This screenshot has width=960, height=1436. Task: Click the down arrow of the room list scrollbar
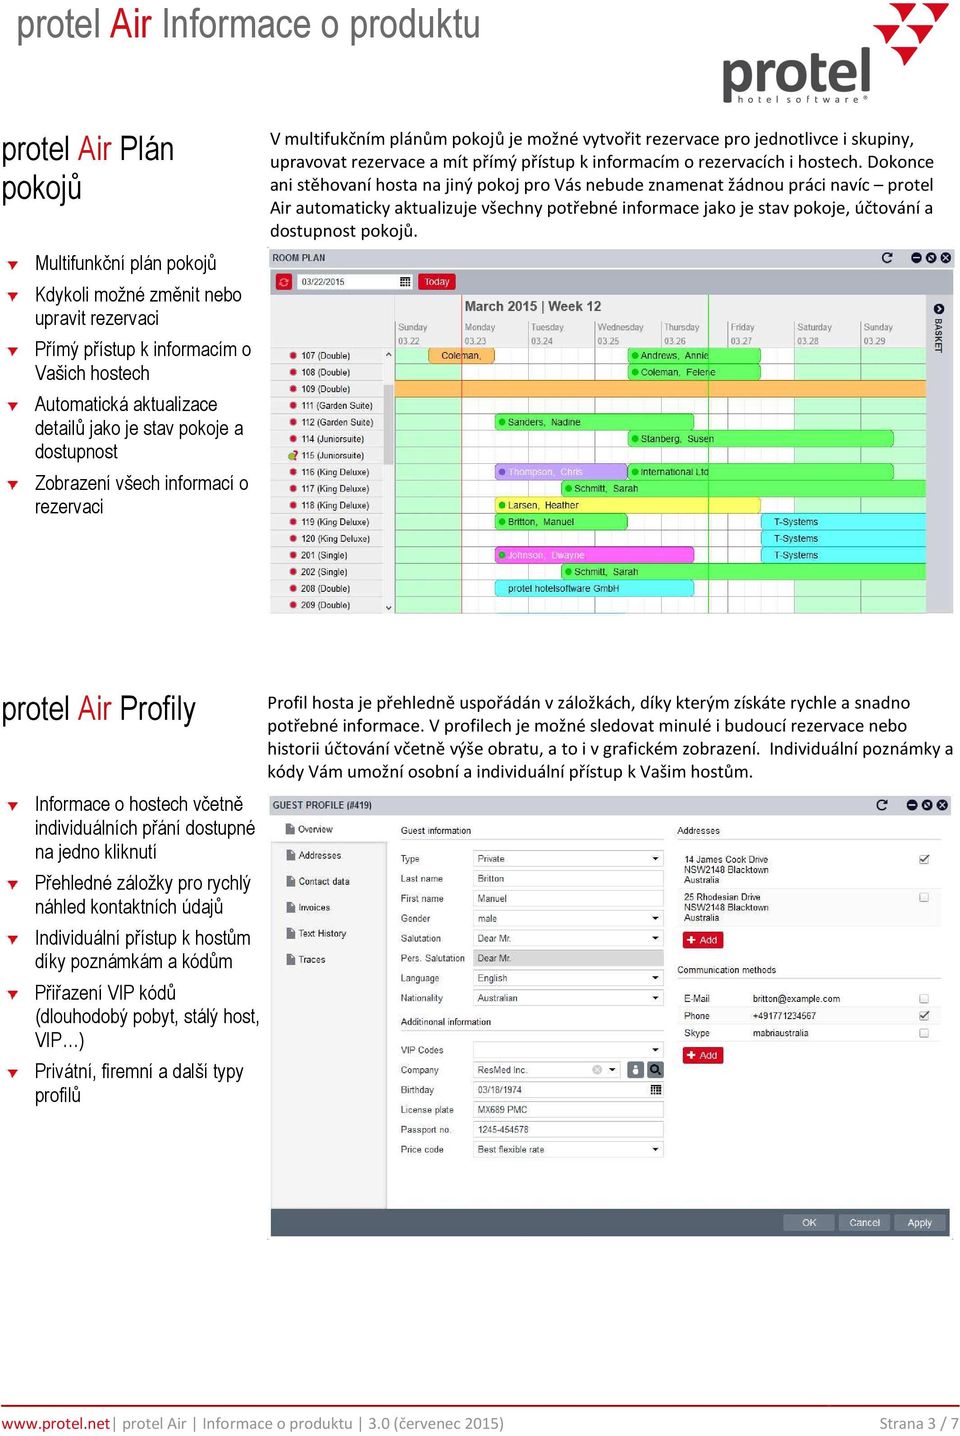(389, 606)
